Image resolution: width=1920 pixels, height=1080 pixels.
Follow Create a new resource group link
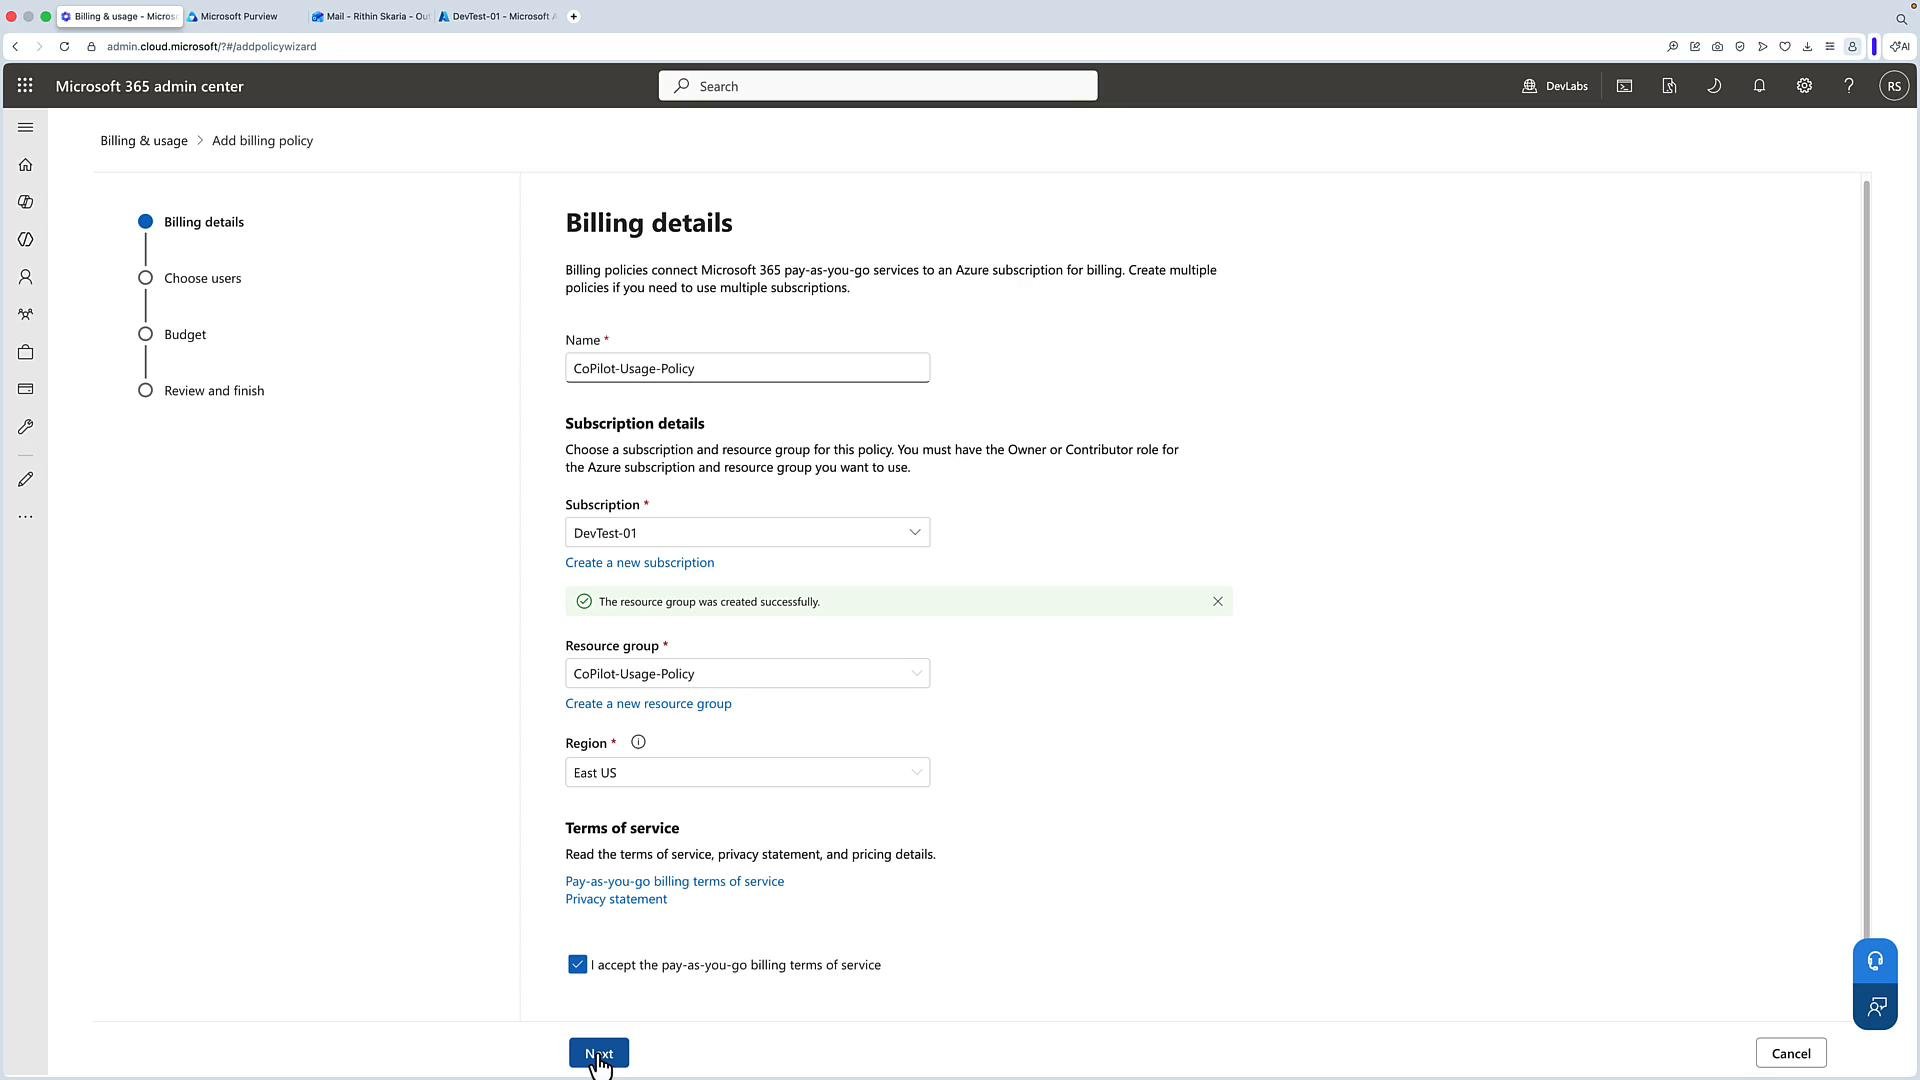pyautogui.click(x=648, y=704)
